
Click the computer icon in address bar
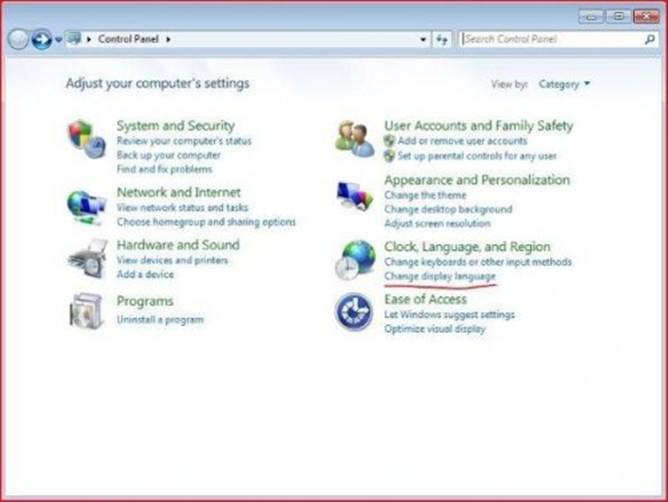point(74,39)
